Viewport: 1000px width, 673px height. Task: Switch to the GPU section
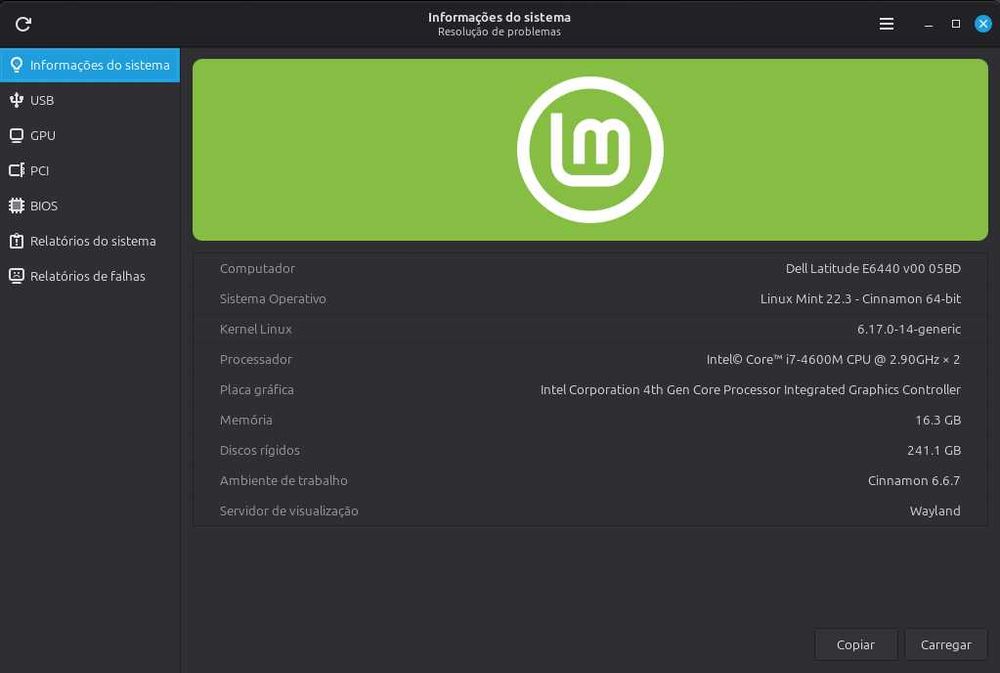(x=90, y=135)
